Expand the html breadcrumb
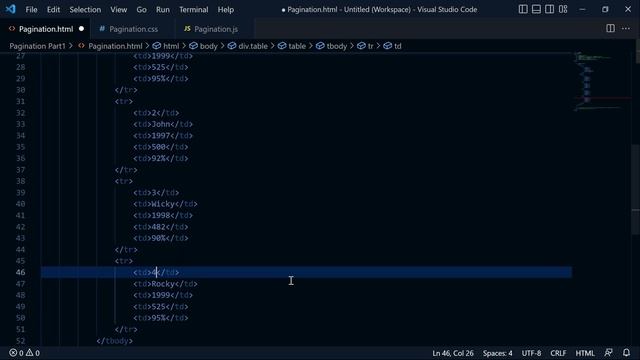 (x=171, y=46)
